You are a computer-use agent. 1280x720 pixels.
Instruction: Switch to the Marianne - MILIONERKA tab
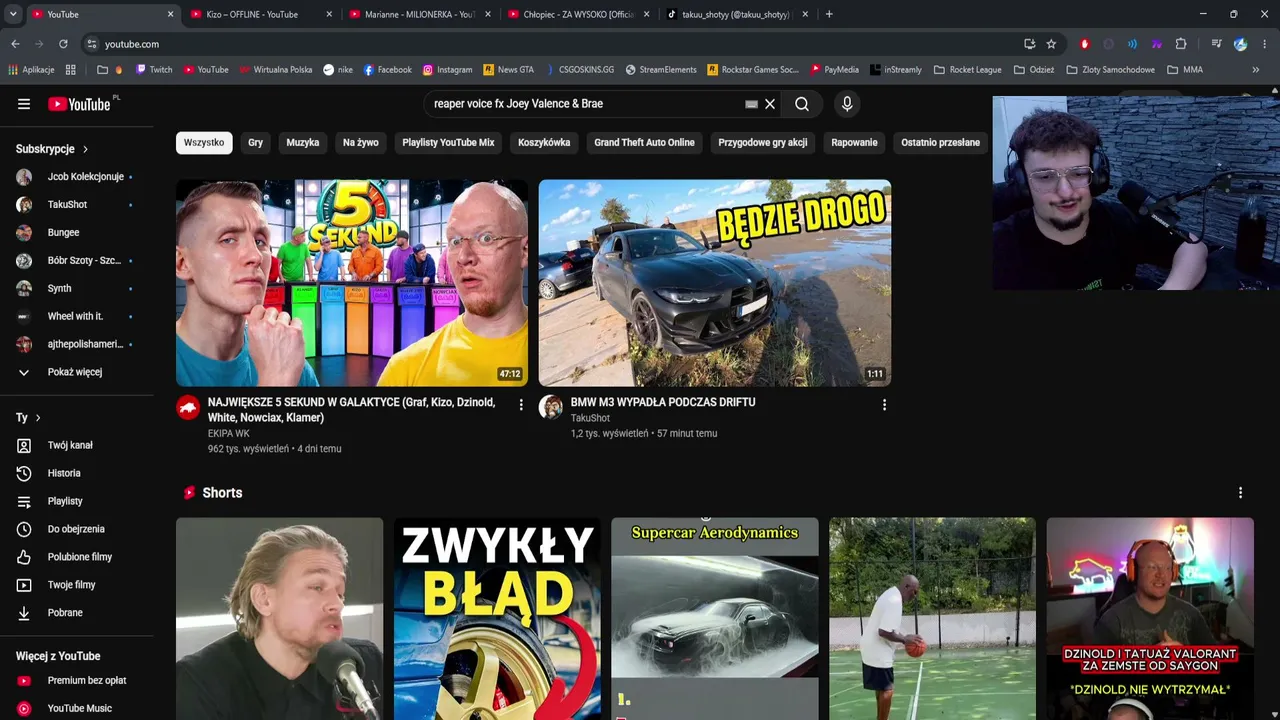[418, 14]
